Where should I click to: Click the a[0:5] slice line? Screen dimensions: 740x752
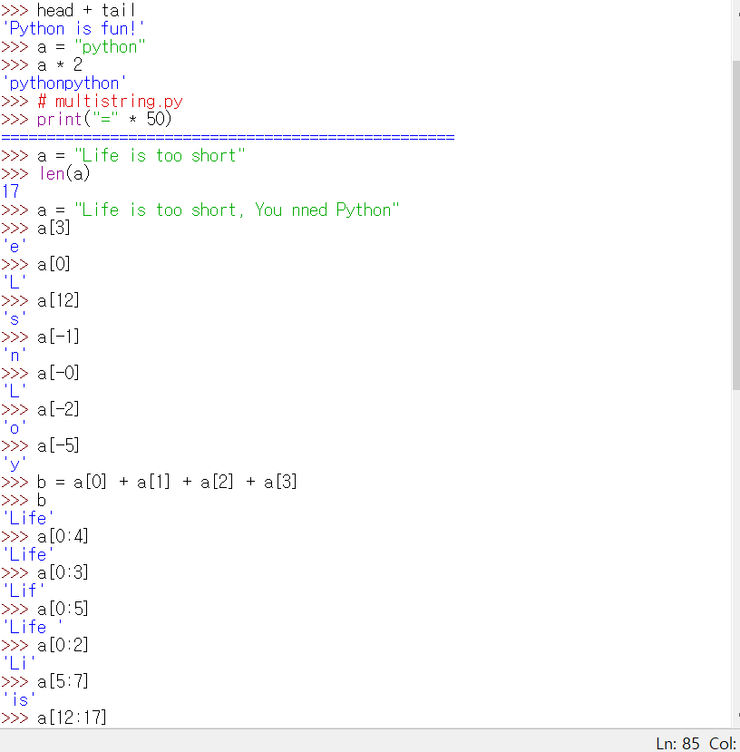[x=62, y=609]
